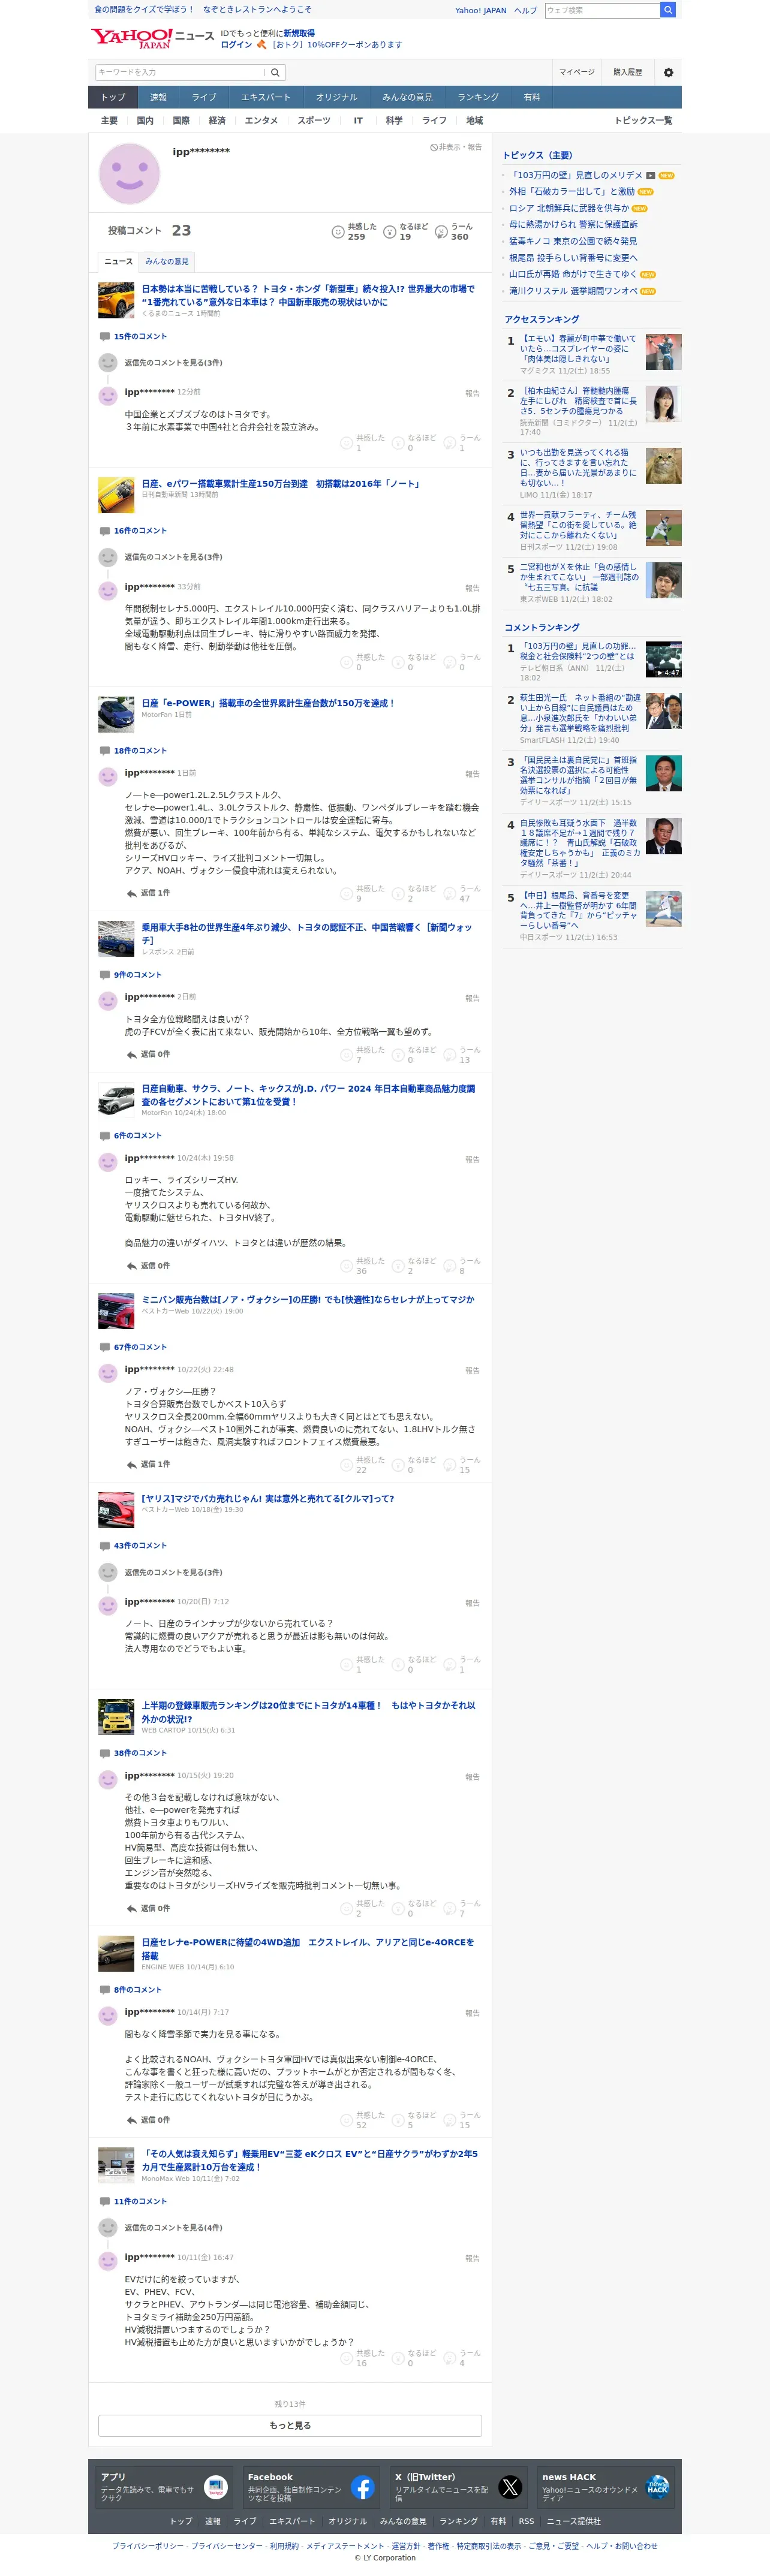Report the 12分前 comment via 報告
770x2576 pixels.
coord(472,394)
